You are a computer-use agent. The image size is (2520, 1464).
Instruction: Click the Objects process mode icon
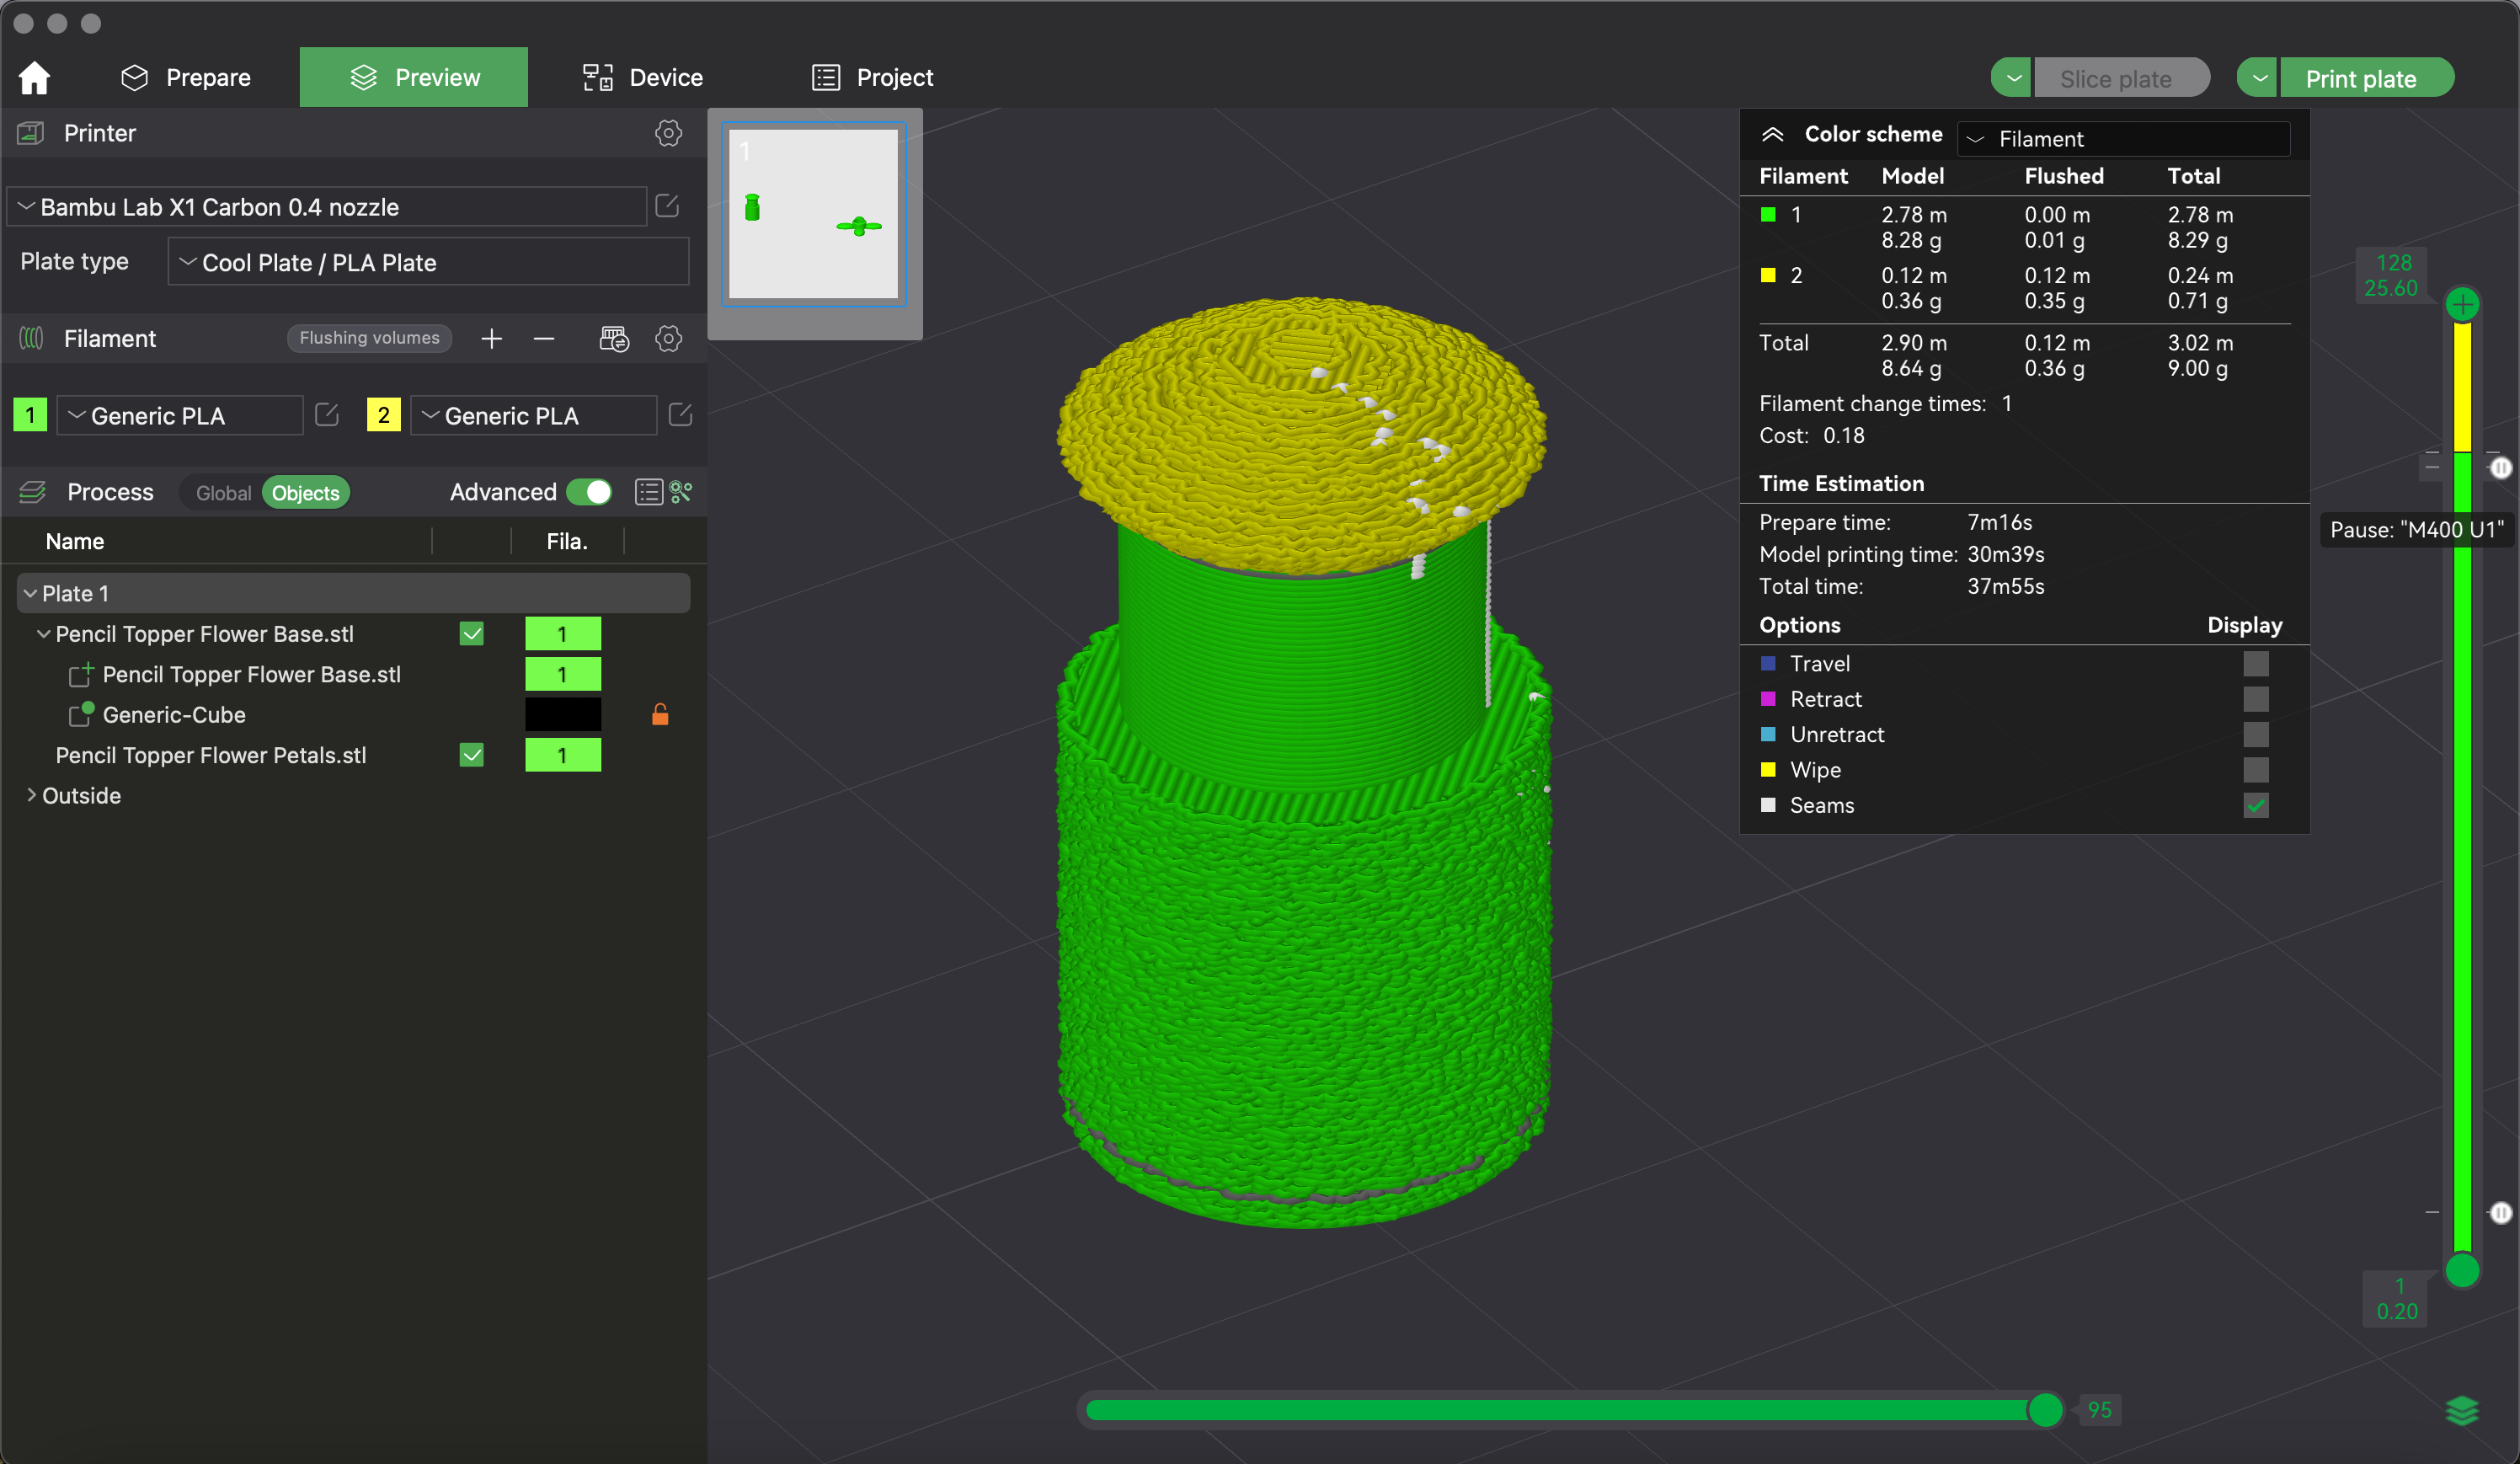coord(307,491)
